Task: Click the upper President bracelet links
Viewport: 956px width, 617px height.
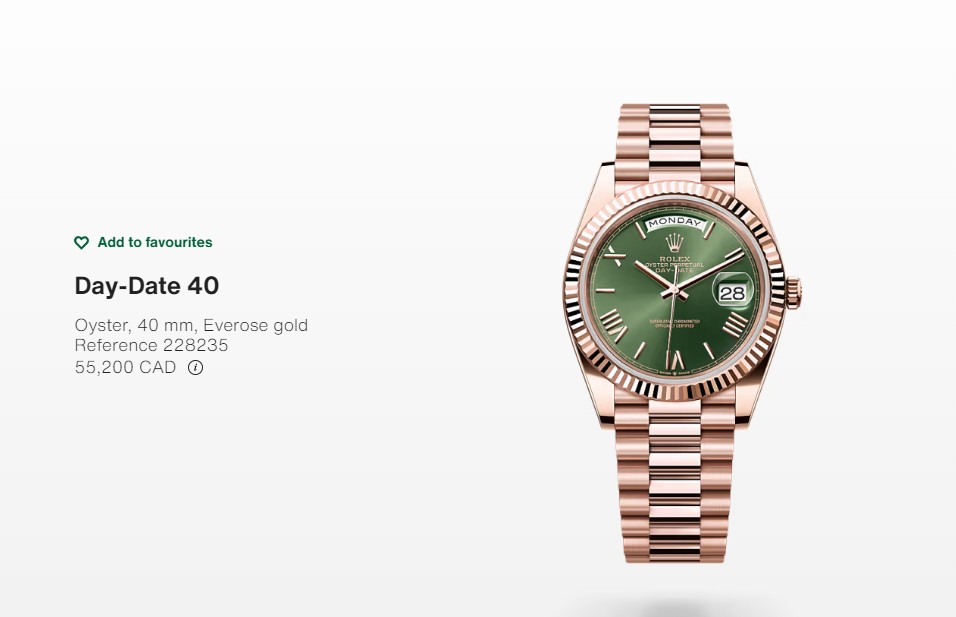Action: click(674, 141)
